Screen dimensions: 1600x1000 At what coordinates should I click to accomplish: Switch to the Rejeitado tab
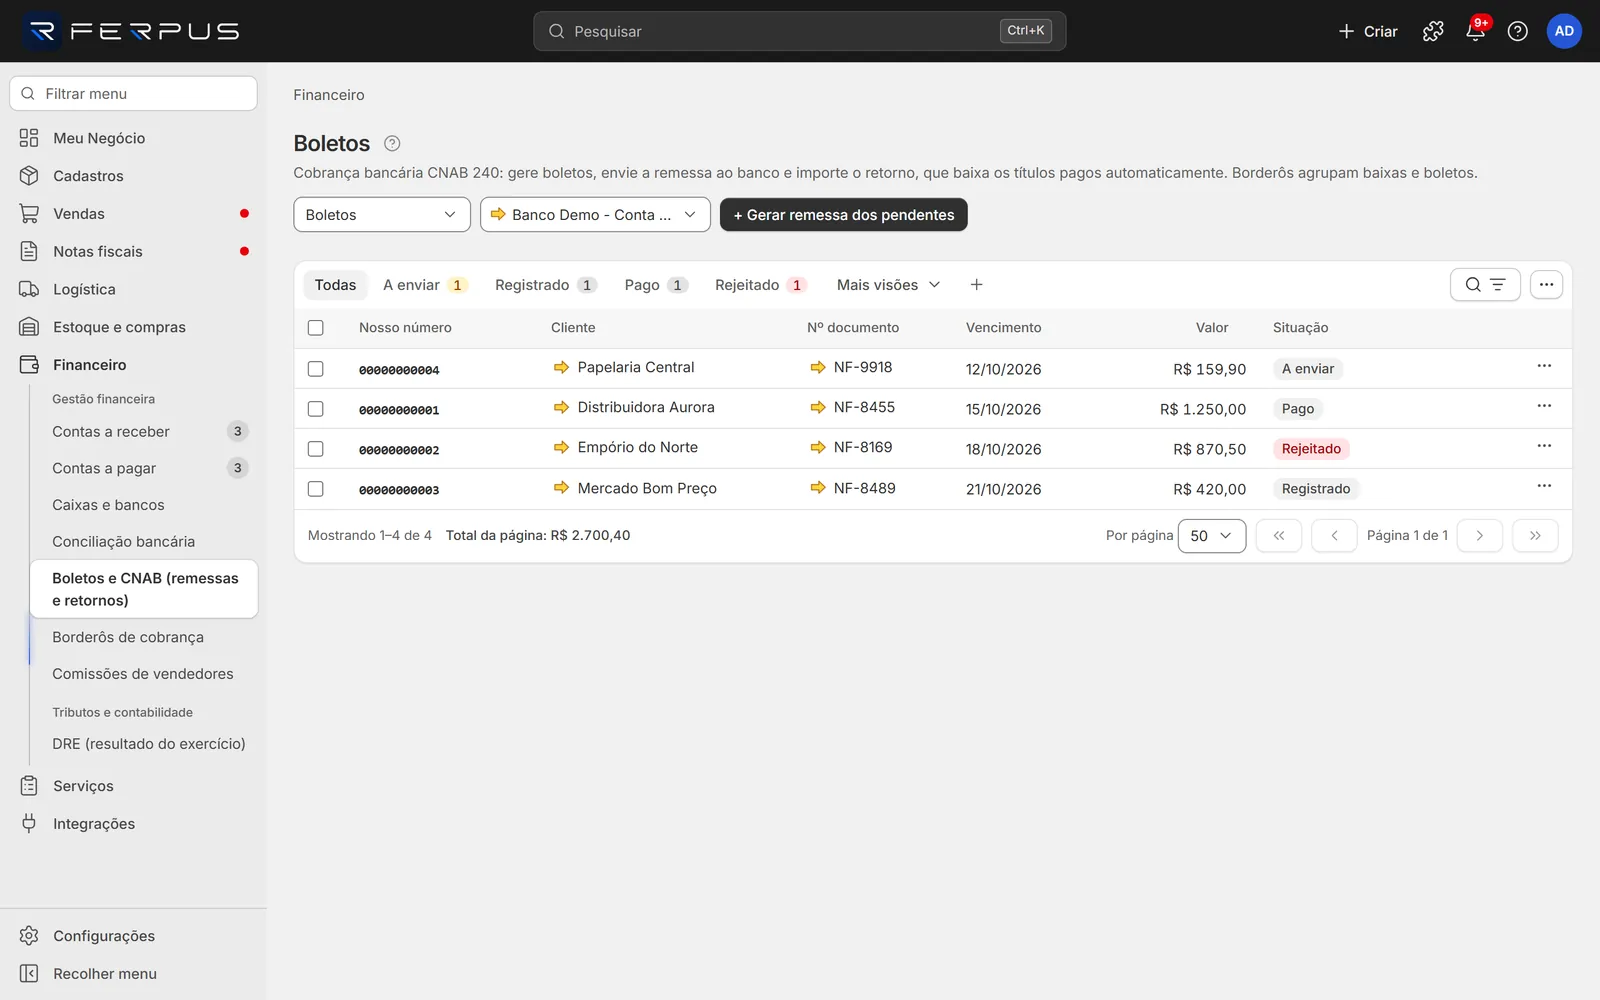760,285
